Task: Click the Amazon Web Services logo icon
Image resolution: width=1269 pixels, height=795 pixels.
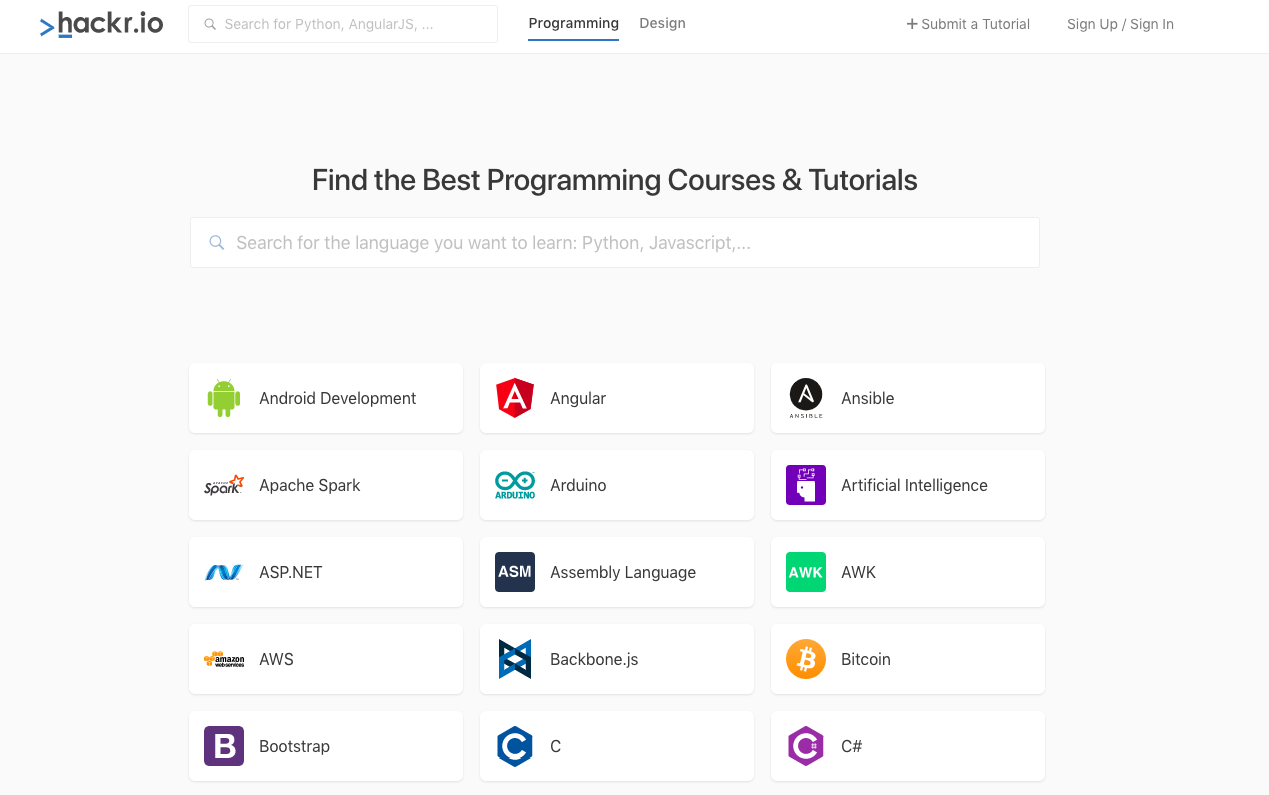Action: point(224,659)
